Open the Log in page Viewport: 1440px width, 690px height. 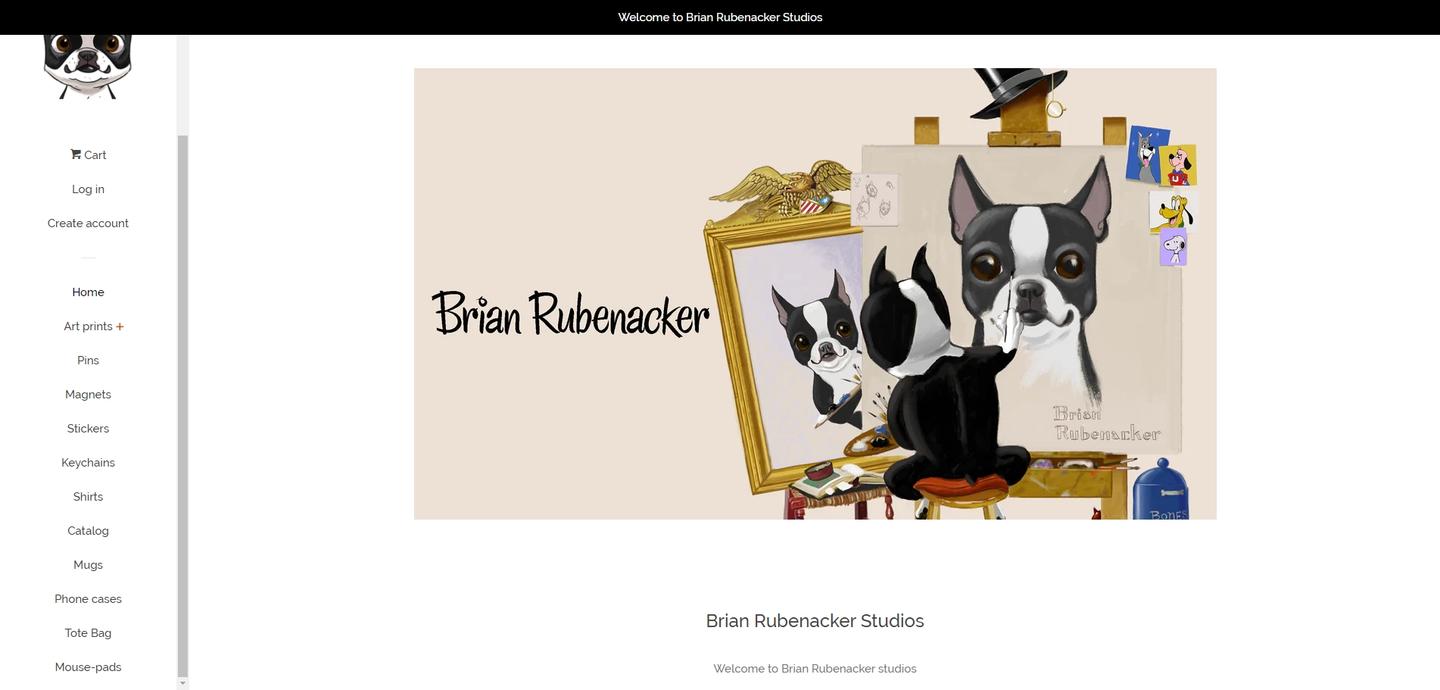[88, 189]
